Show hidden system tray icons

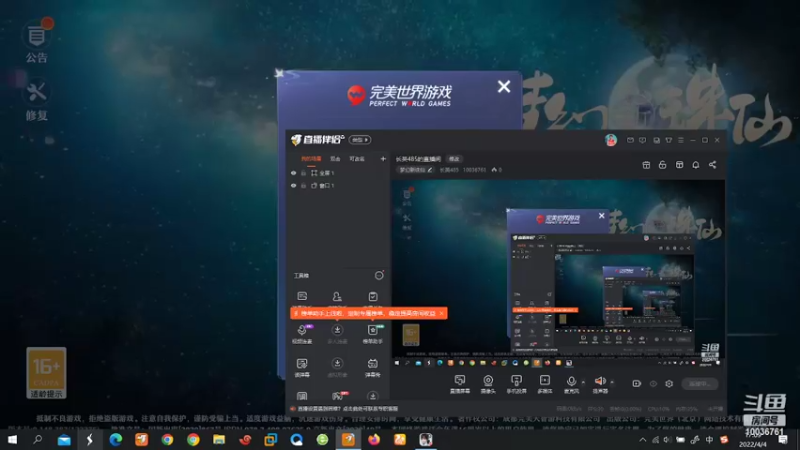pyautogui.click(x=642, y=440)
